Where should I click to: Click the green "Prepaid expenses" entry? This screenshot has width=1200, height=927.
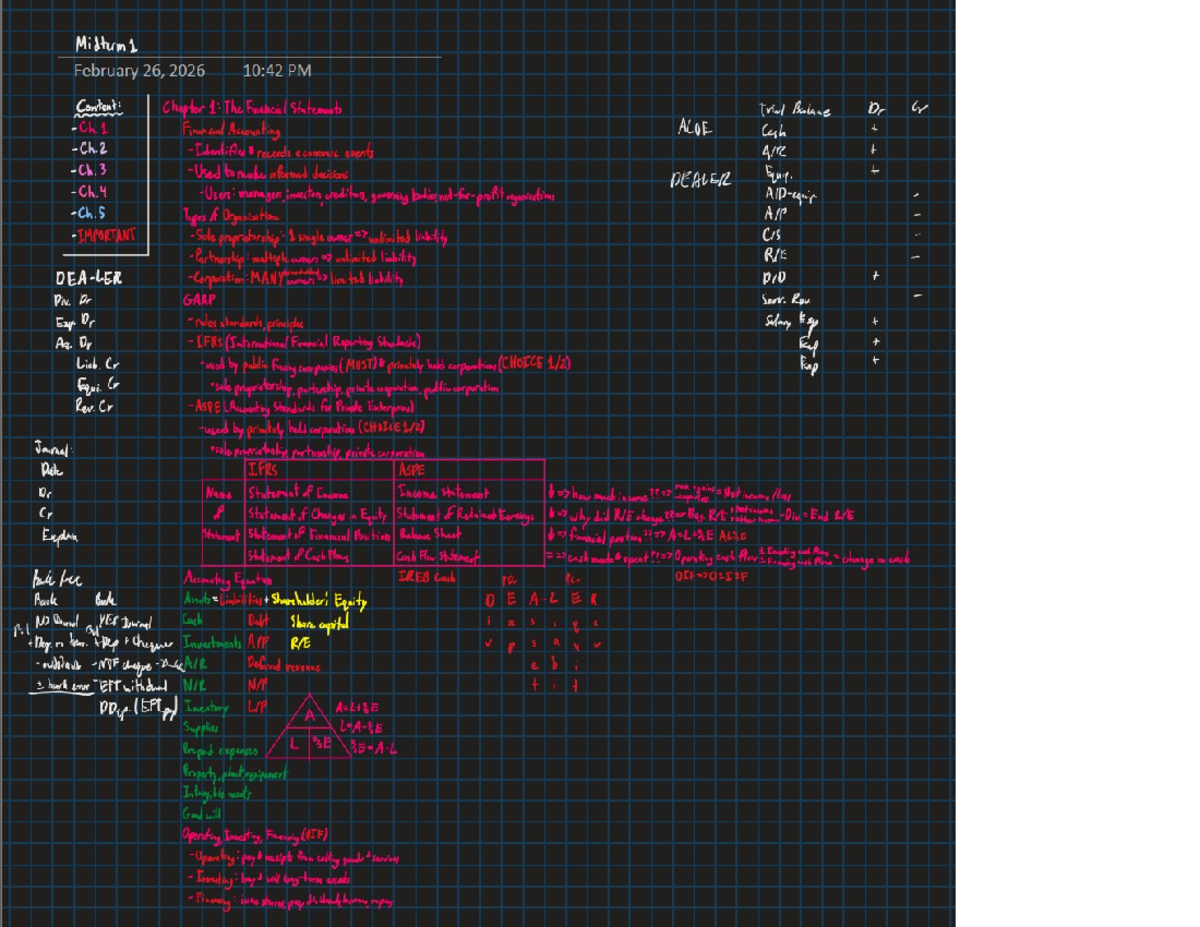coord(220,750)
